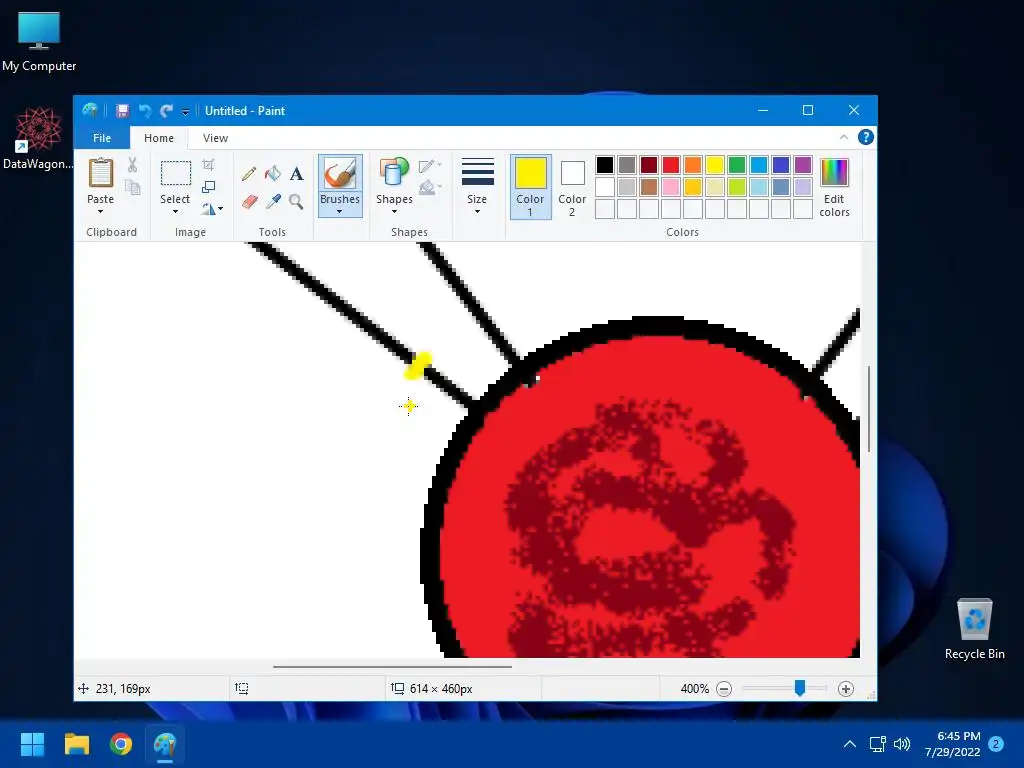Click the zoom in plus button
Screen dimensions: 1024x768
click(846, 689)
